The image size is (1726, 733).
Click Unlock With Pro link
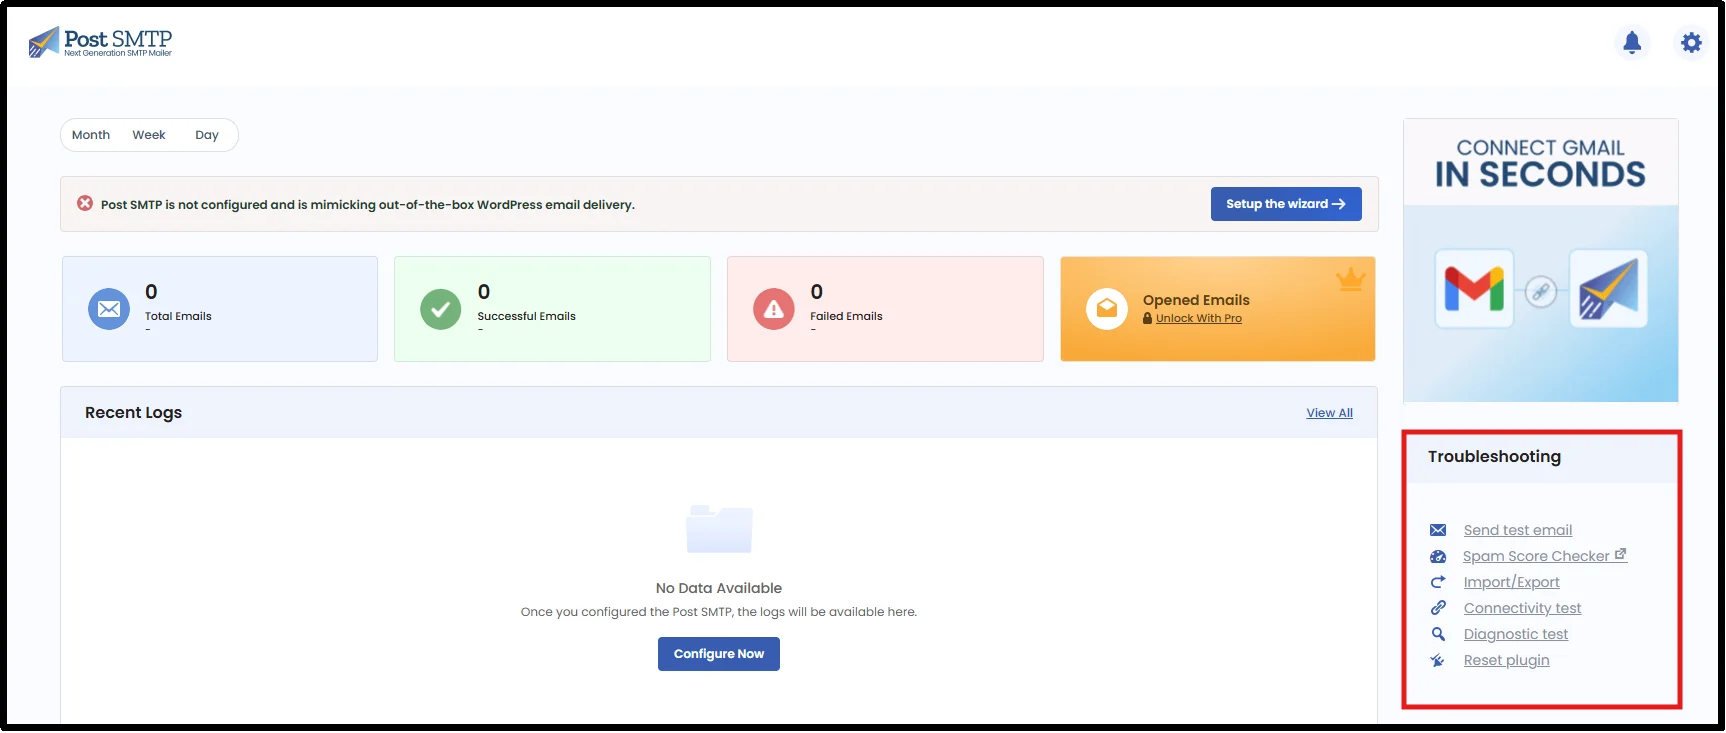[1199, 318]
